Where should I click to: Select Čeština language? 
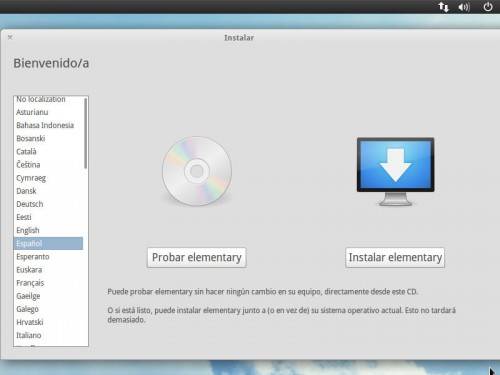tap(48, 165)
